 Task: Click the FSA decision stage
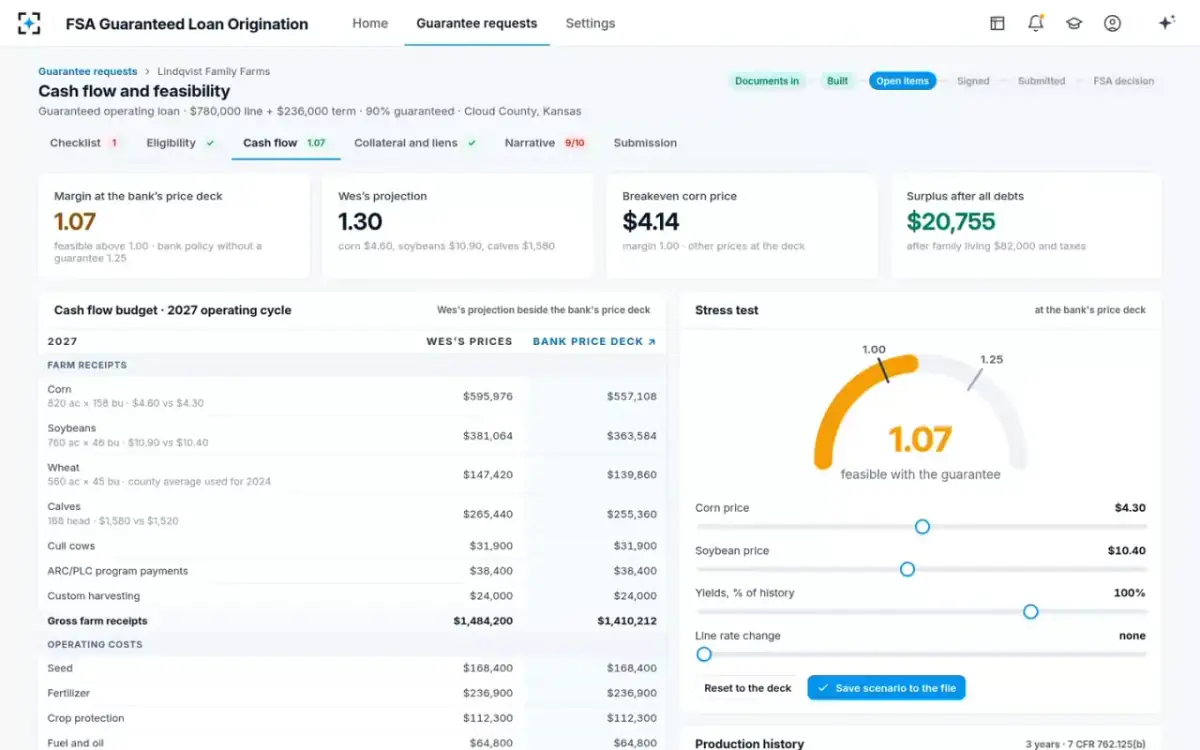coord(1124,81)
